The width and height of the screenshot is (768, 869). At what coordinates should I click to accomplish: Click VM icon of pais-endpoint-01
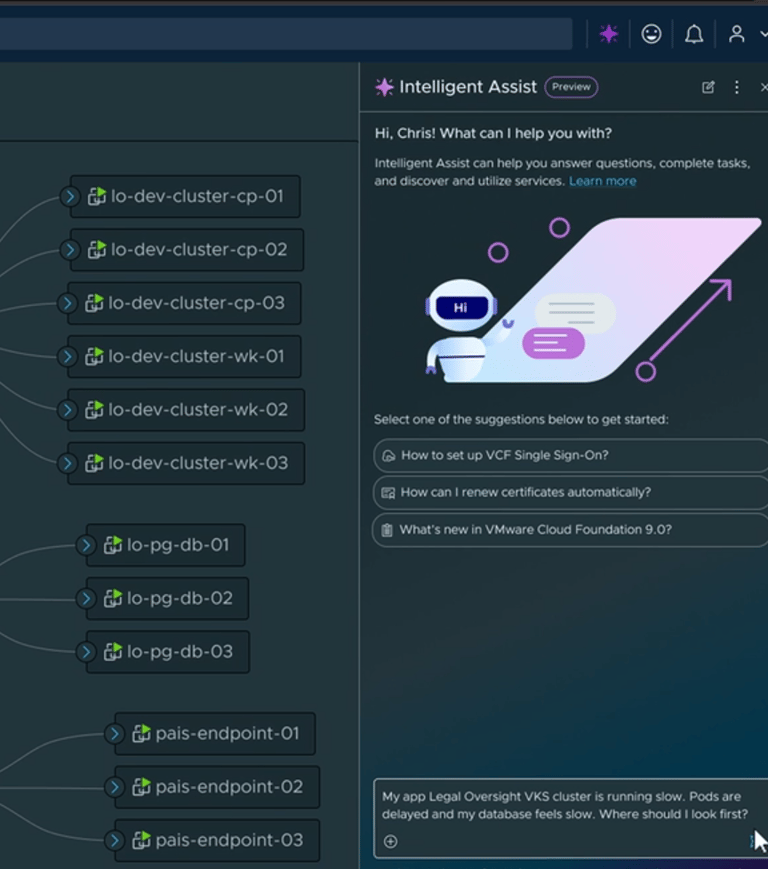pos(141,733)
